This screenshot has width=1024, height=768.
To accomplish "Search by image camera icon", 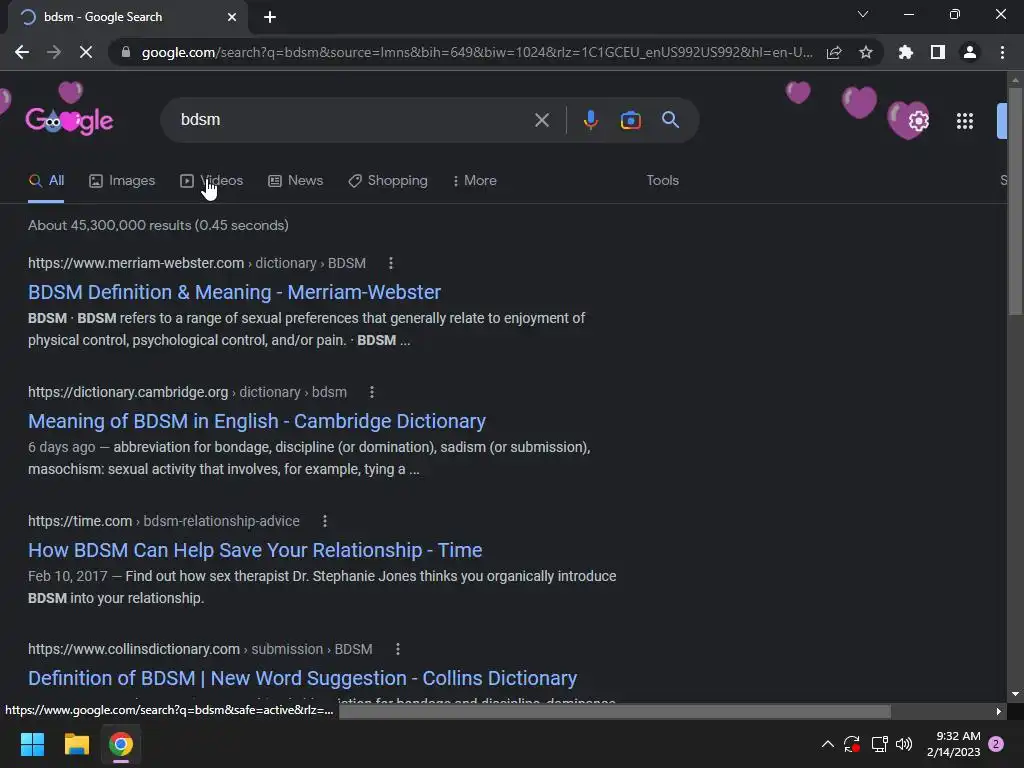I will point(630,120).
